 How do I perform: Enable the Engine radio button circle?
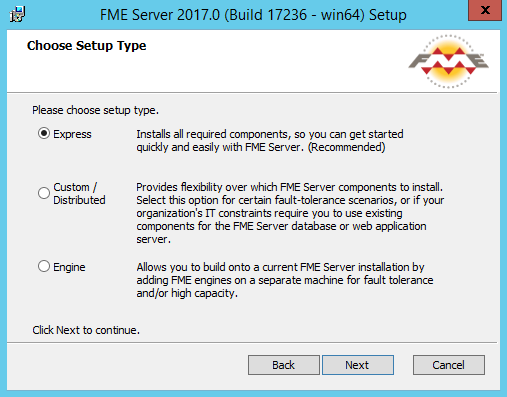[44, 266]
